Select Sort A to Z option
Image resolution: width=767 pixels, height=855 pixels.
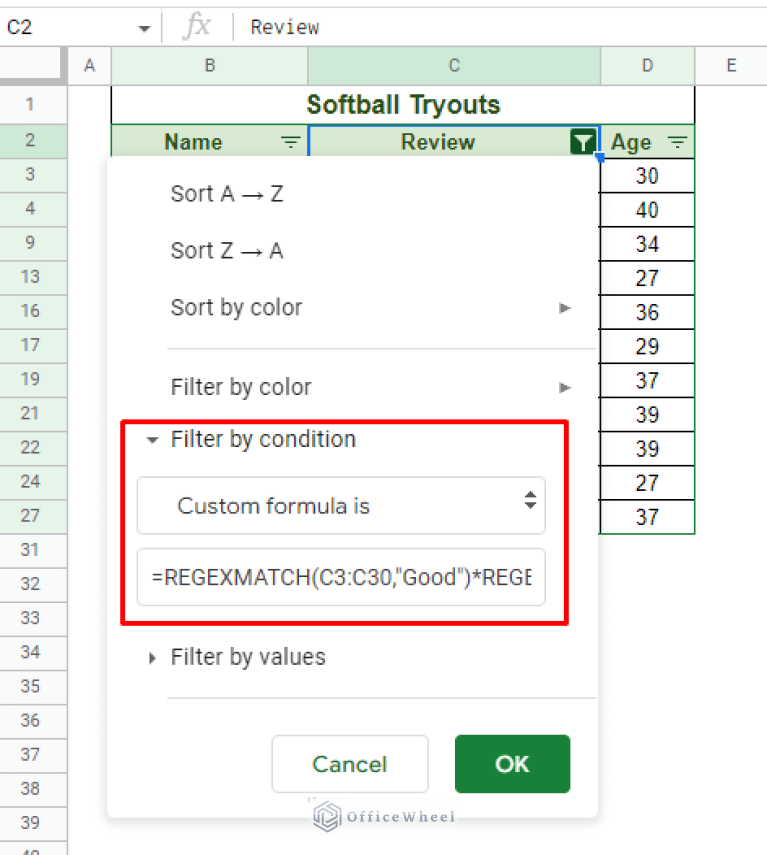227,195
